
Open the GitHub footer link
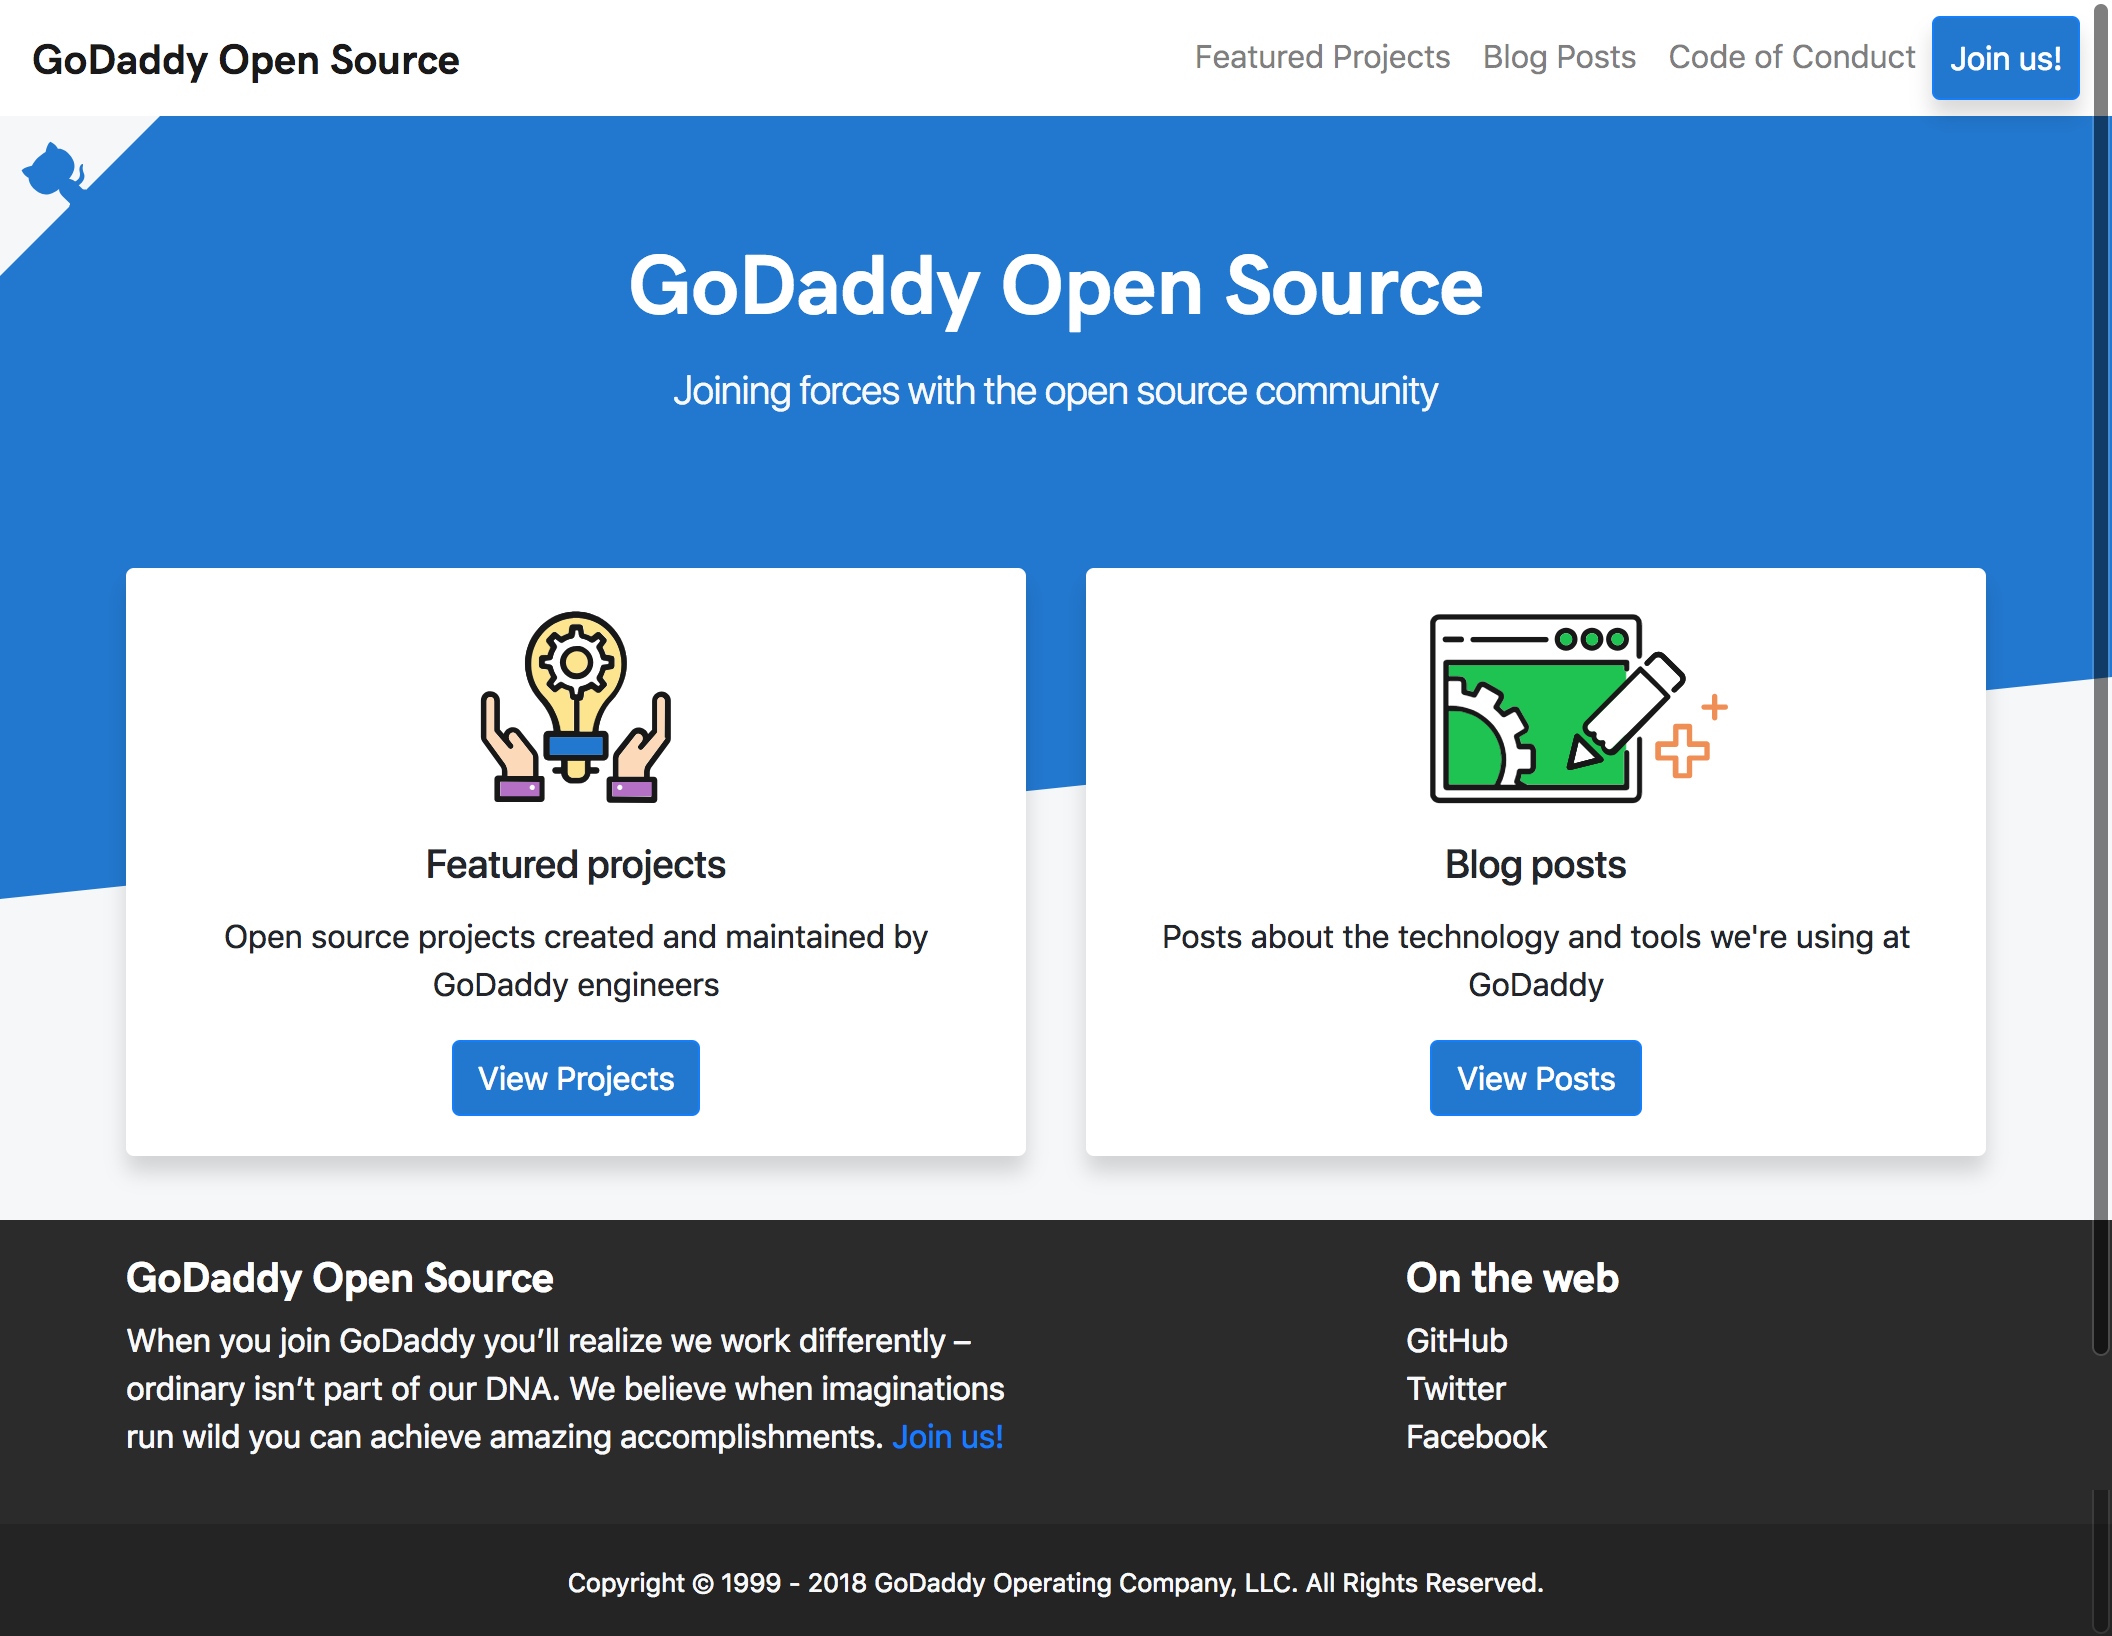1456,1341
